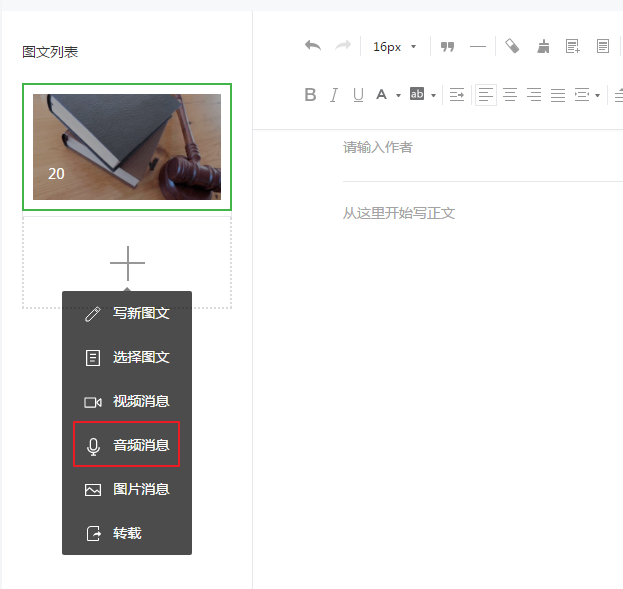Click the redo arrow icon
Image resolution: width=623 pixels, height=589 pixels.
[343, 46]
